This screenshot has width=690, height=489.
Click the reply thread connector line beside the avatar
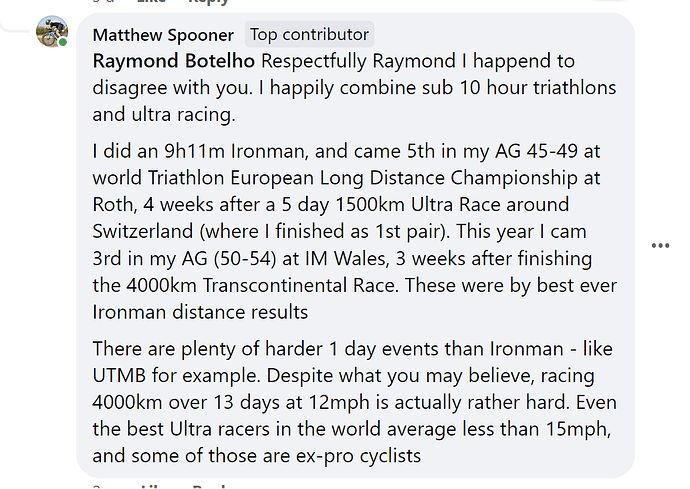point(13,26)
